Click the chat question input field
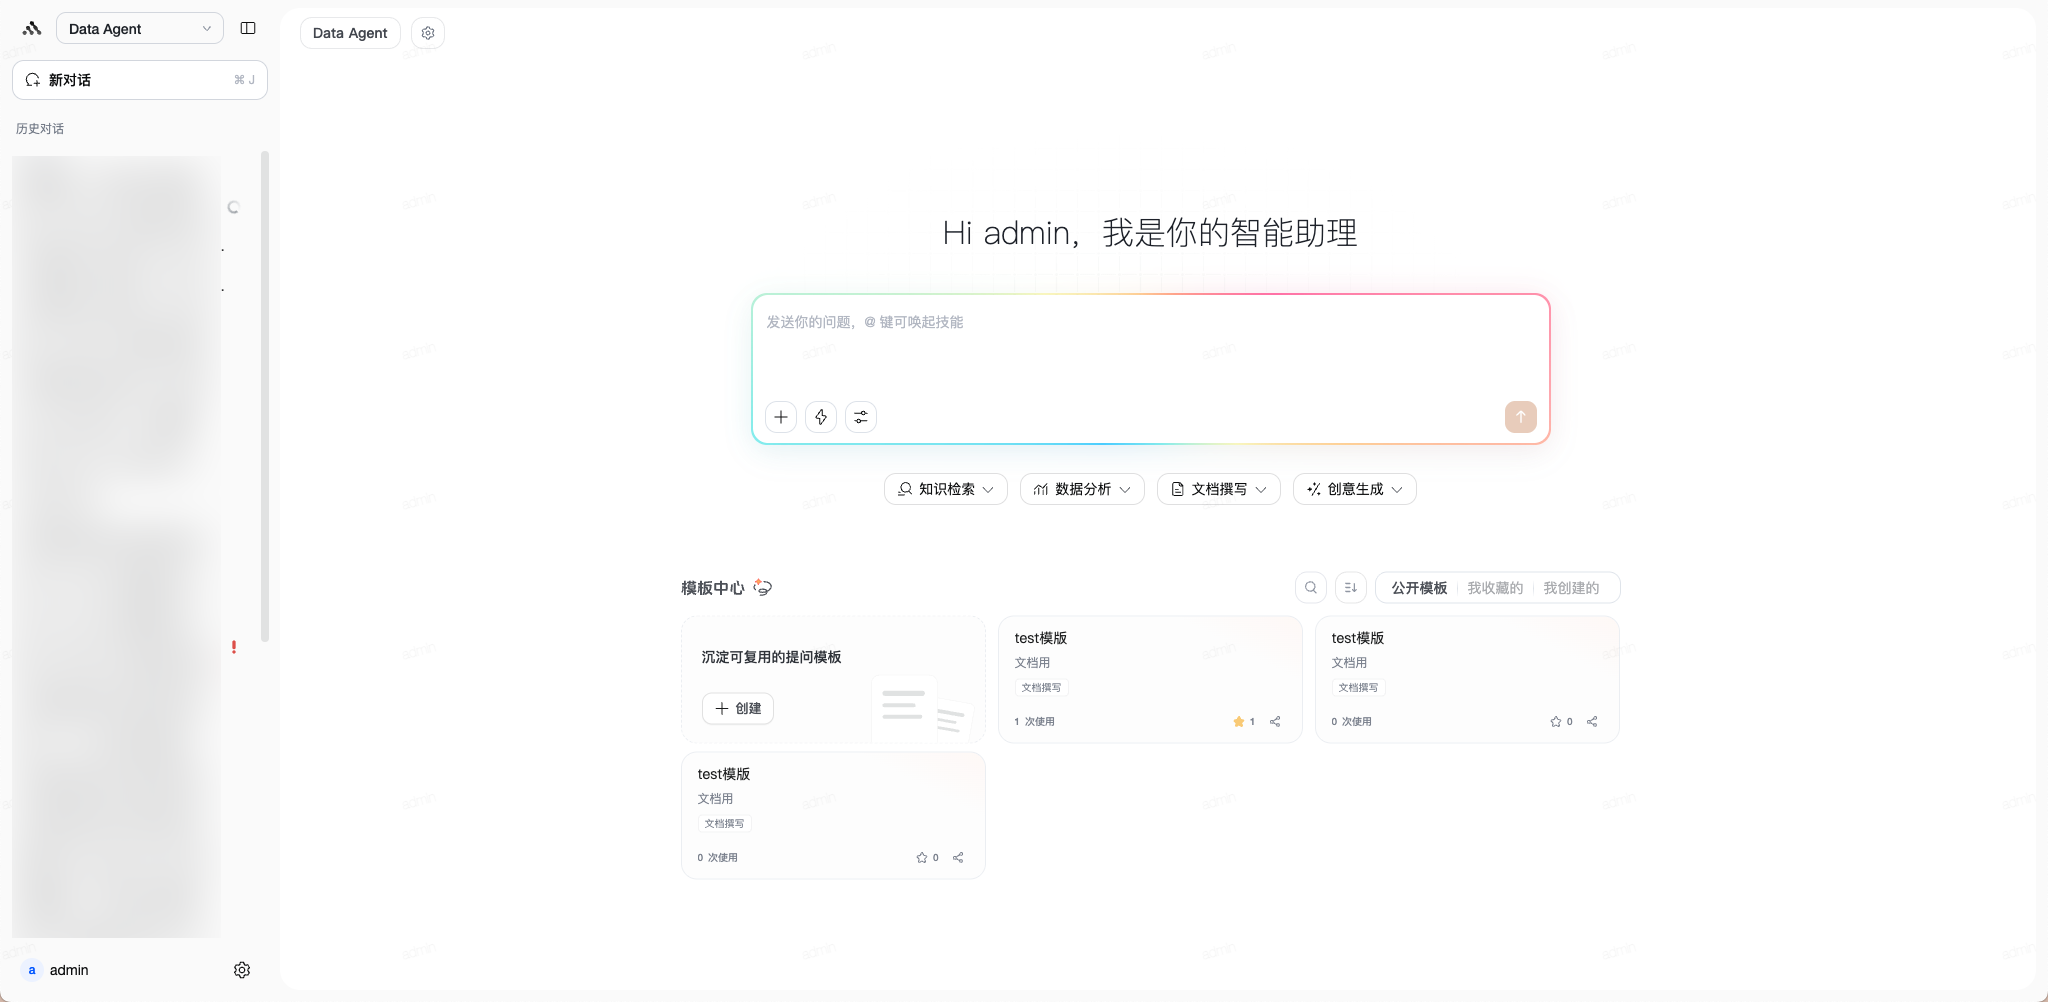The image size is (2048, 1002). [x=1150, y=350]
